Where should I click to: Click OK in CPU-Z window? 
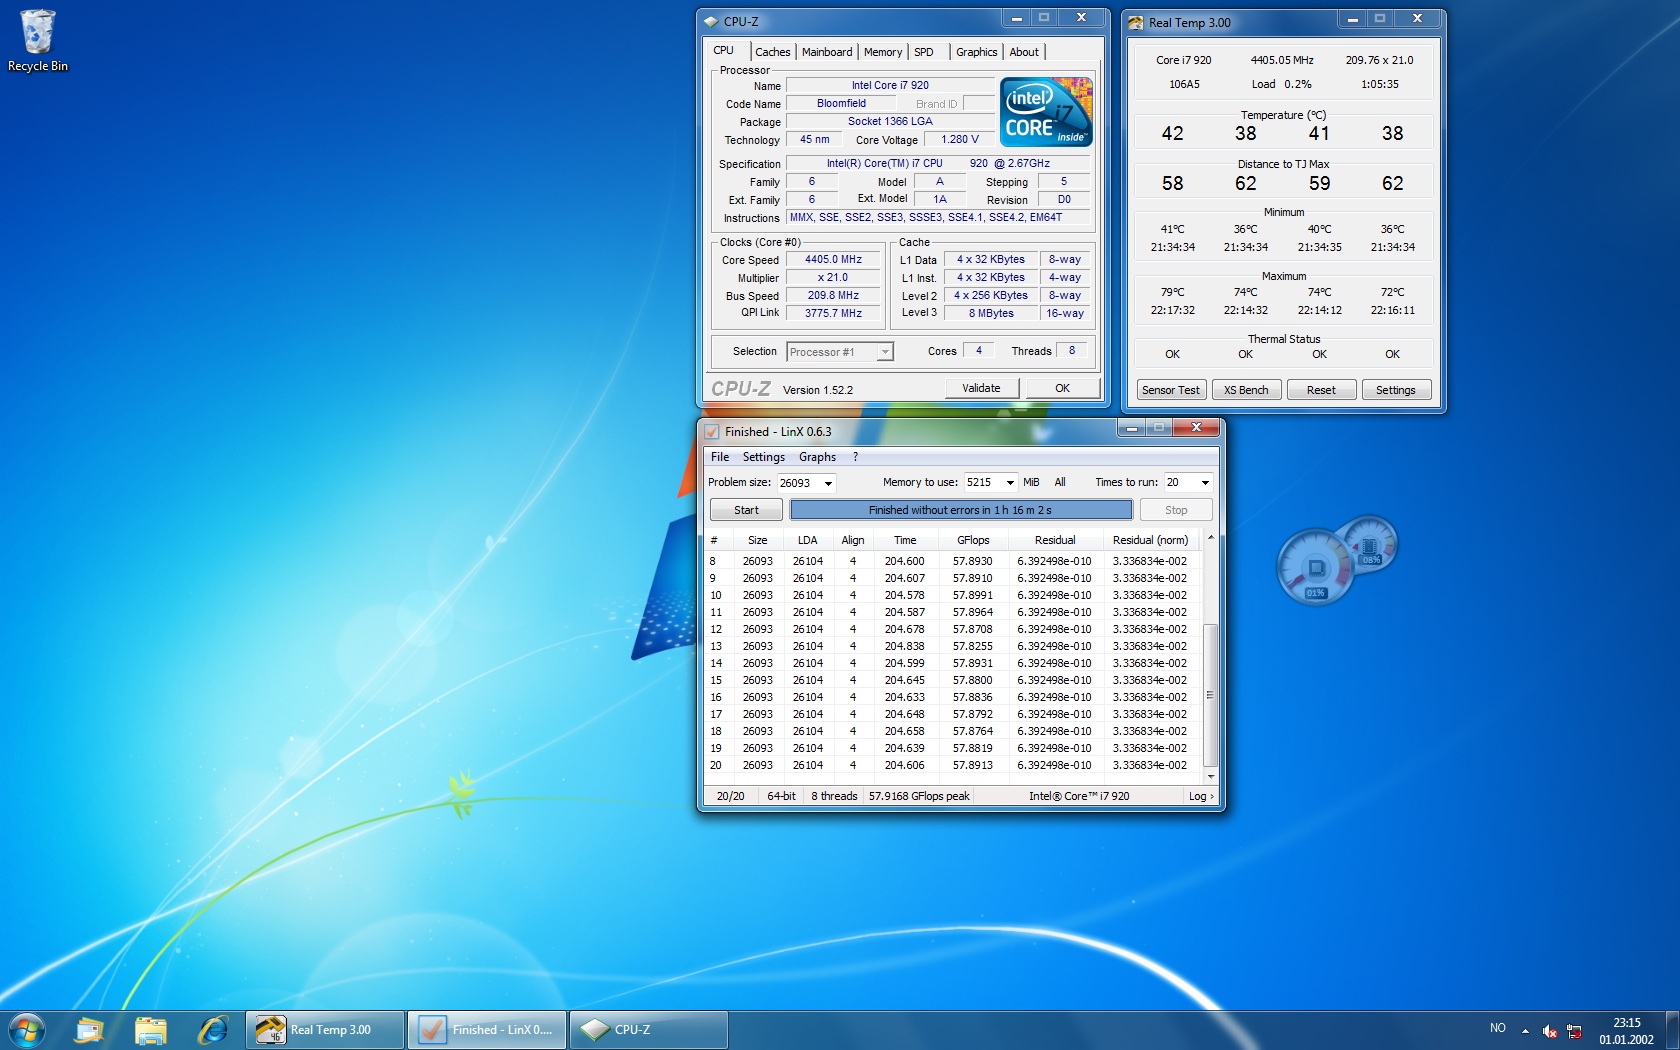1062,388
